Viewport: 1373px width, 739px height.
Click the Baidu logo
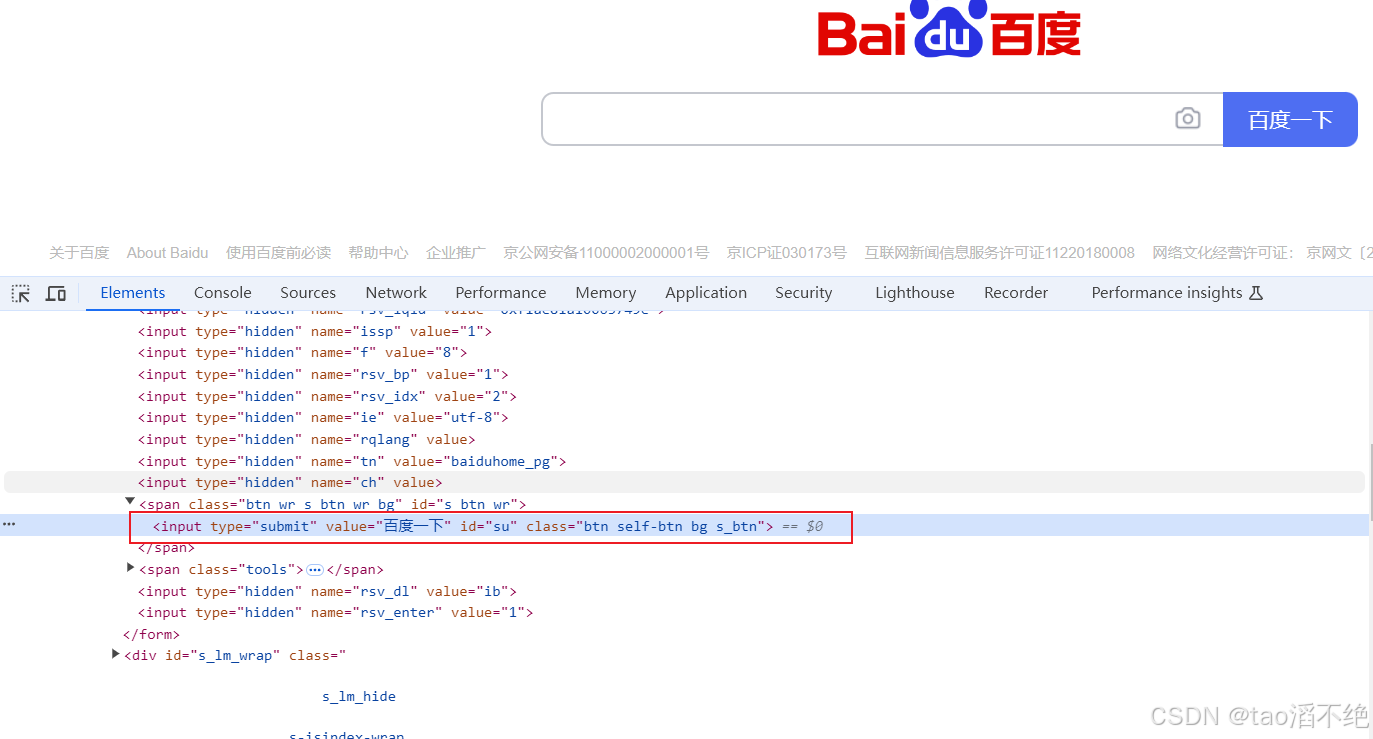pos(949,29)
